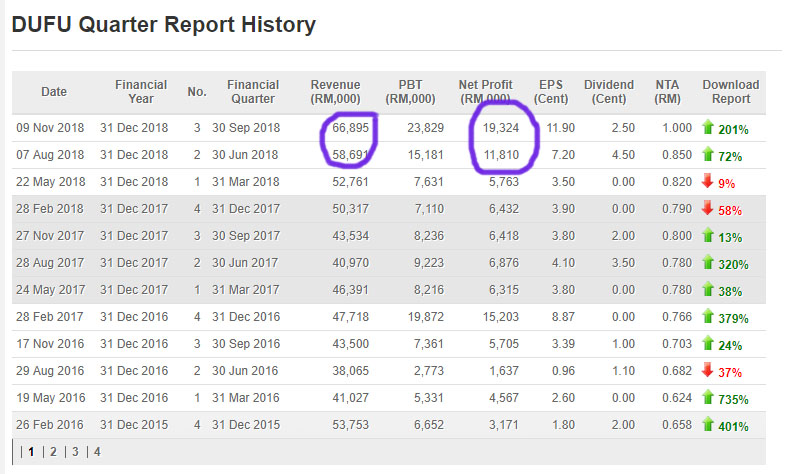Open the 07 Aug 2018 report download arrow

pyautogui.click(x=707, y=155)
